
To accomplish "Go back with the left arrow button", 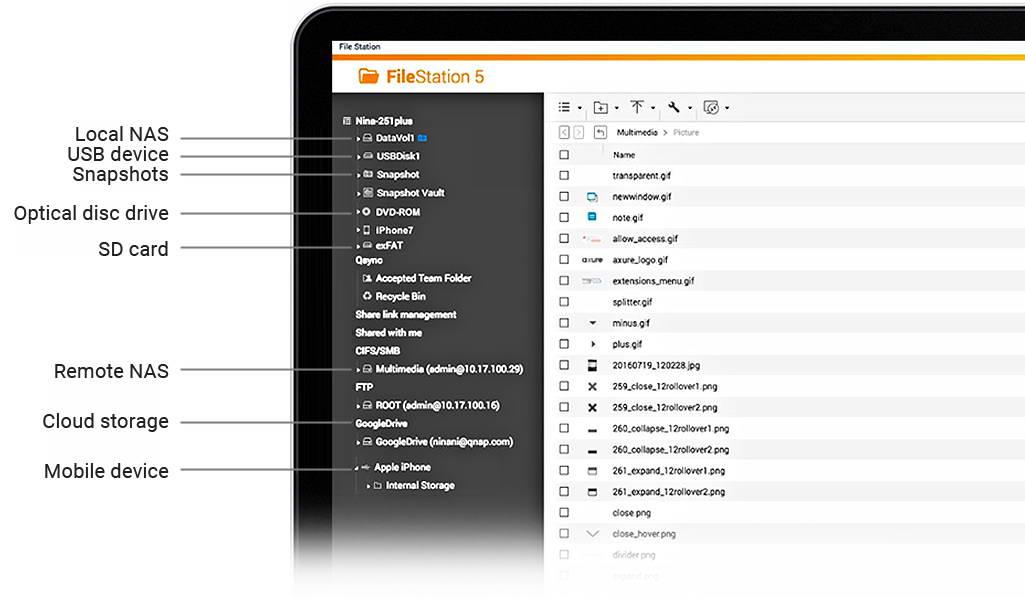I will [x=564, y=133].
